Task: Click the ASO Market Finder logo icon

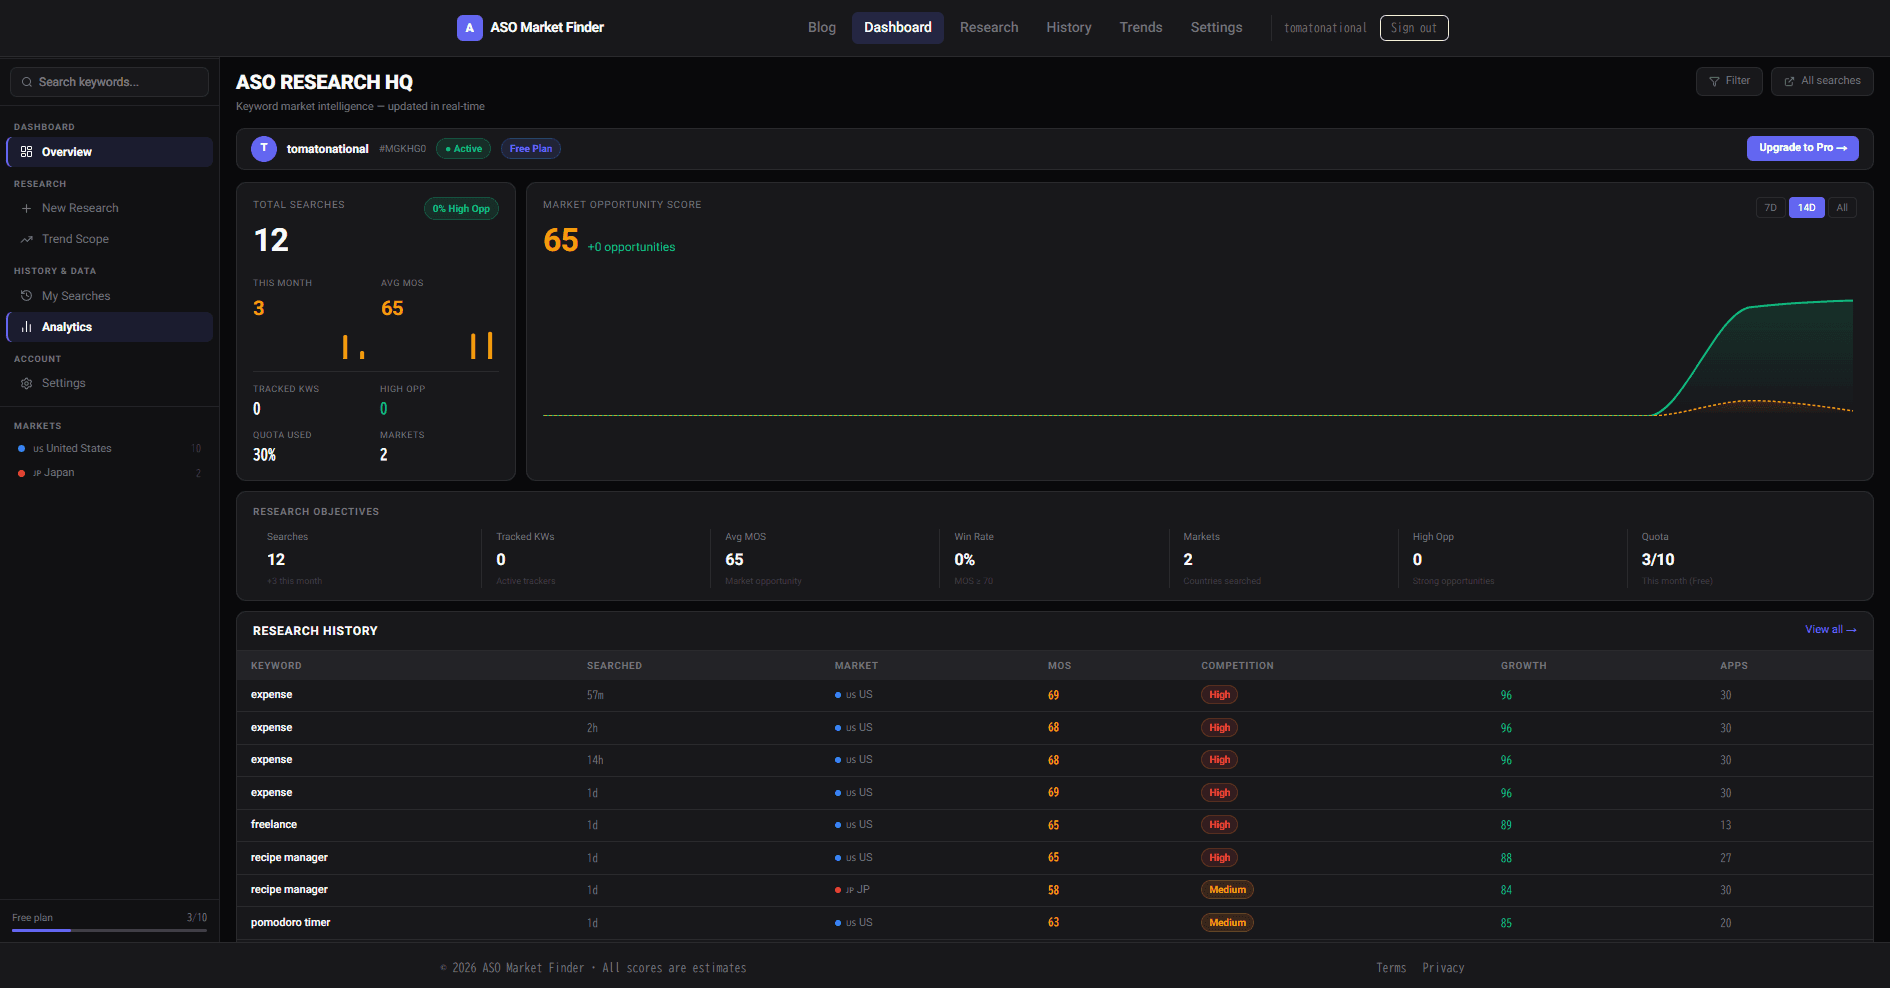Action: (x=469, y=28)
